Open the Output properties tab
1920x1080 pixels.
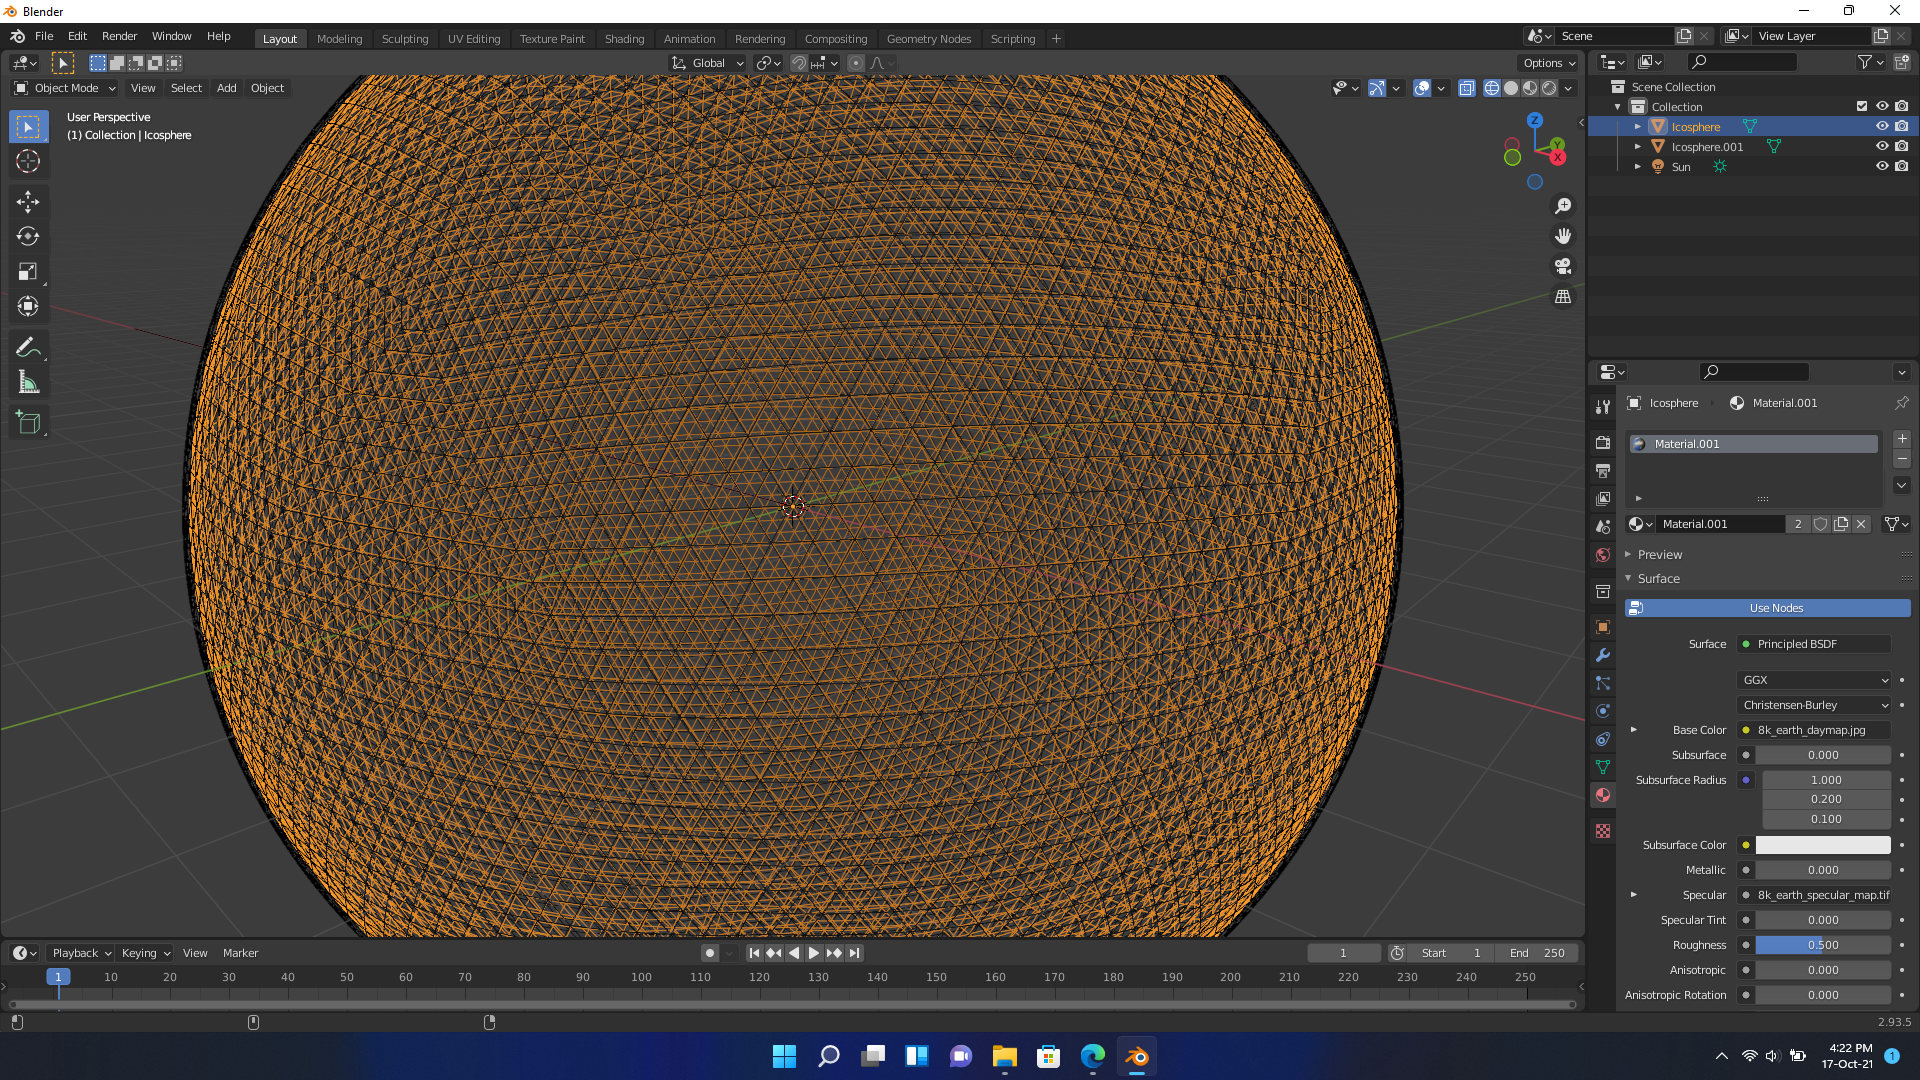(1603, 470)
